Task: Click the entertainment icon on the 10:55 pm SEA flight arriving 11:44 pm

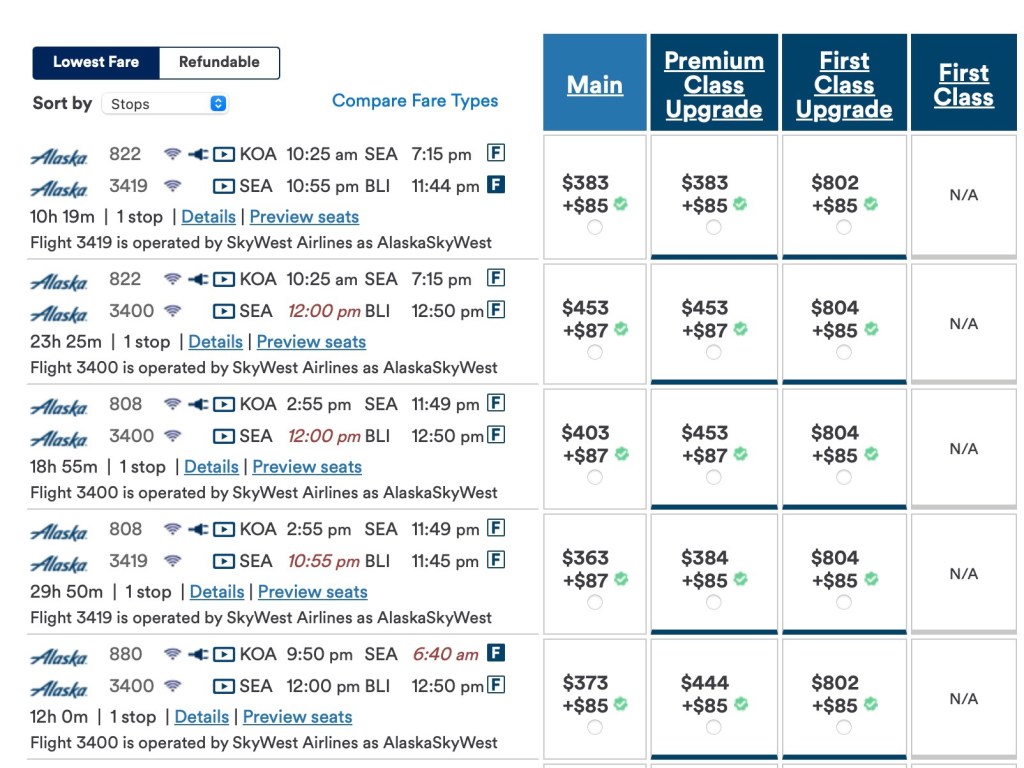Action: (x=224, y=186)
